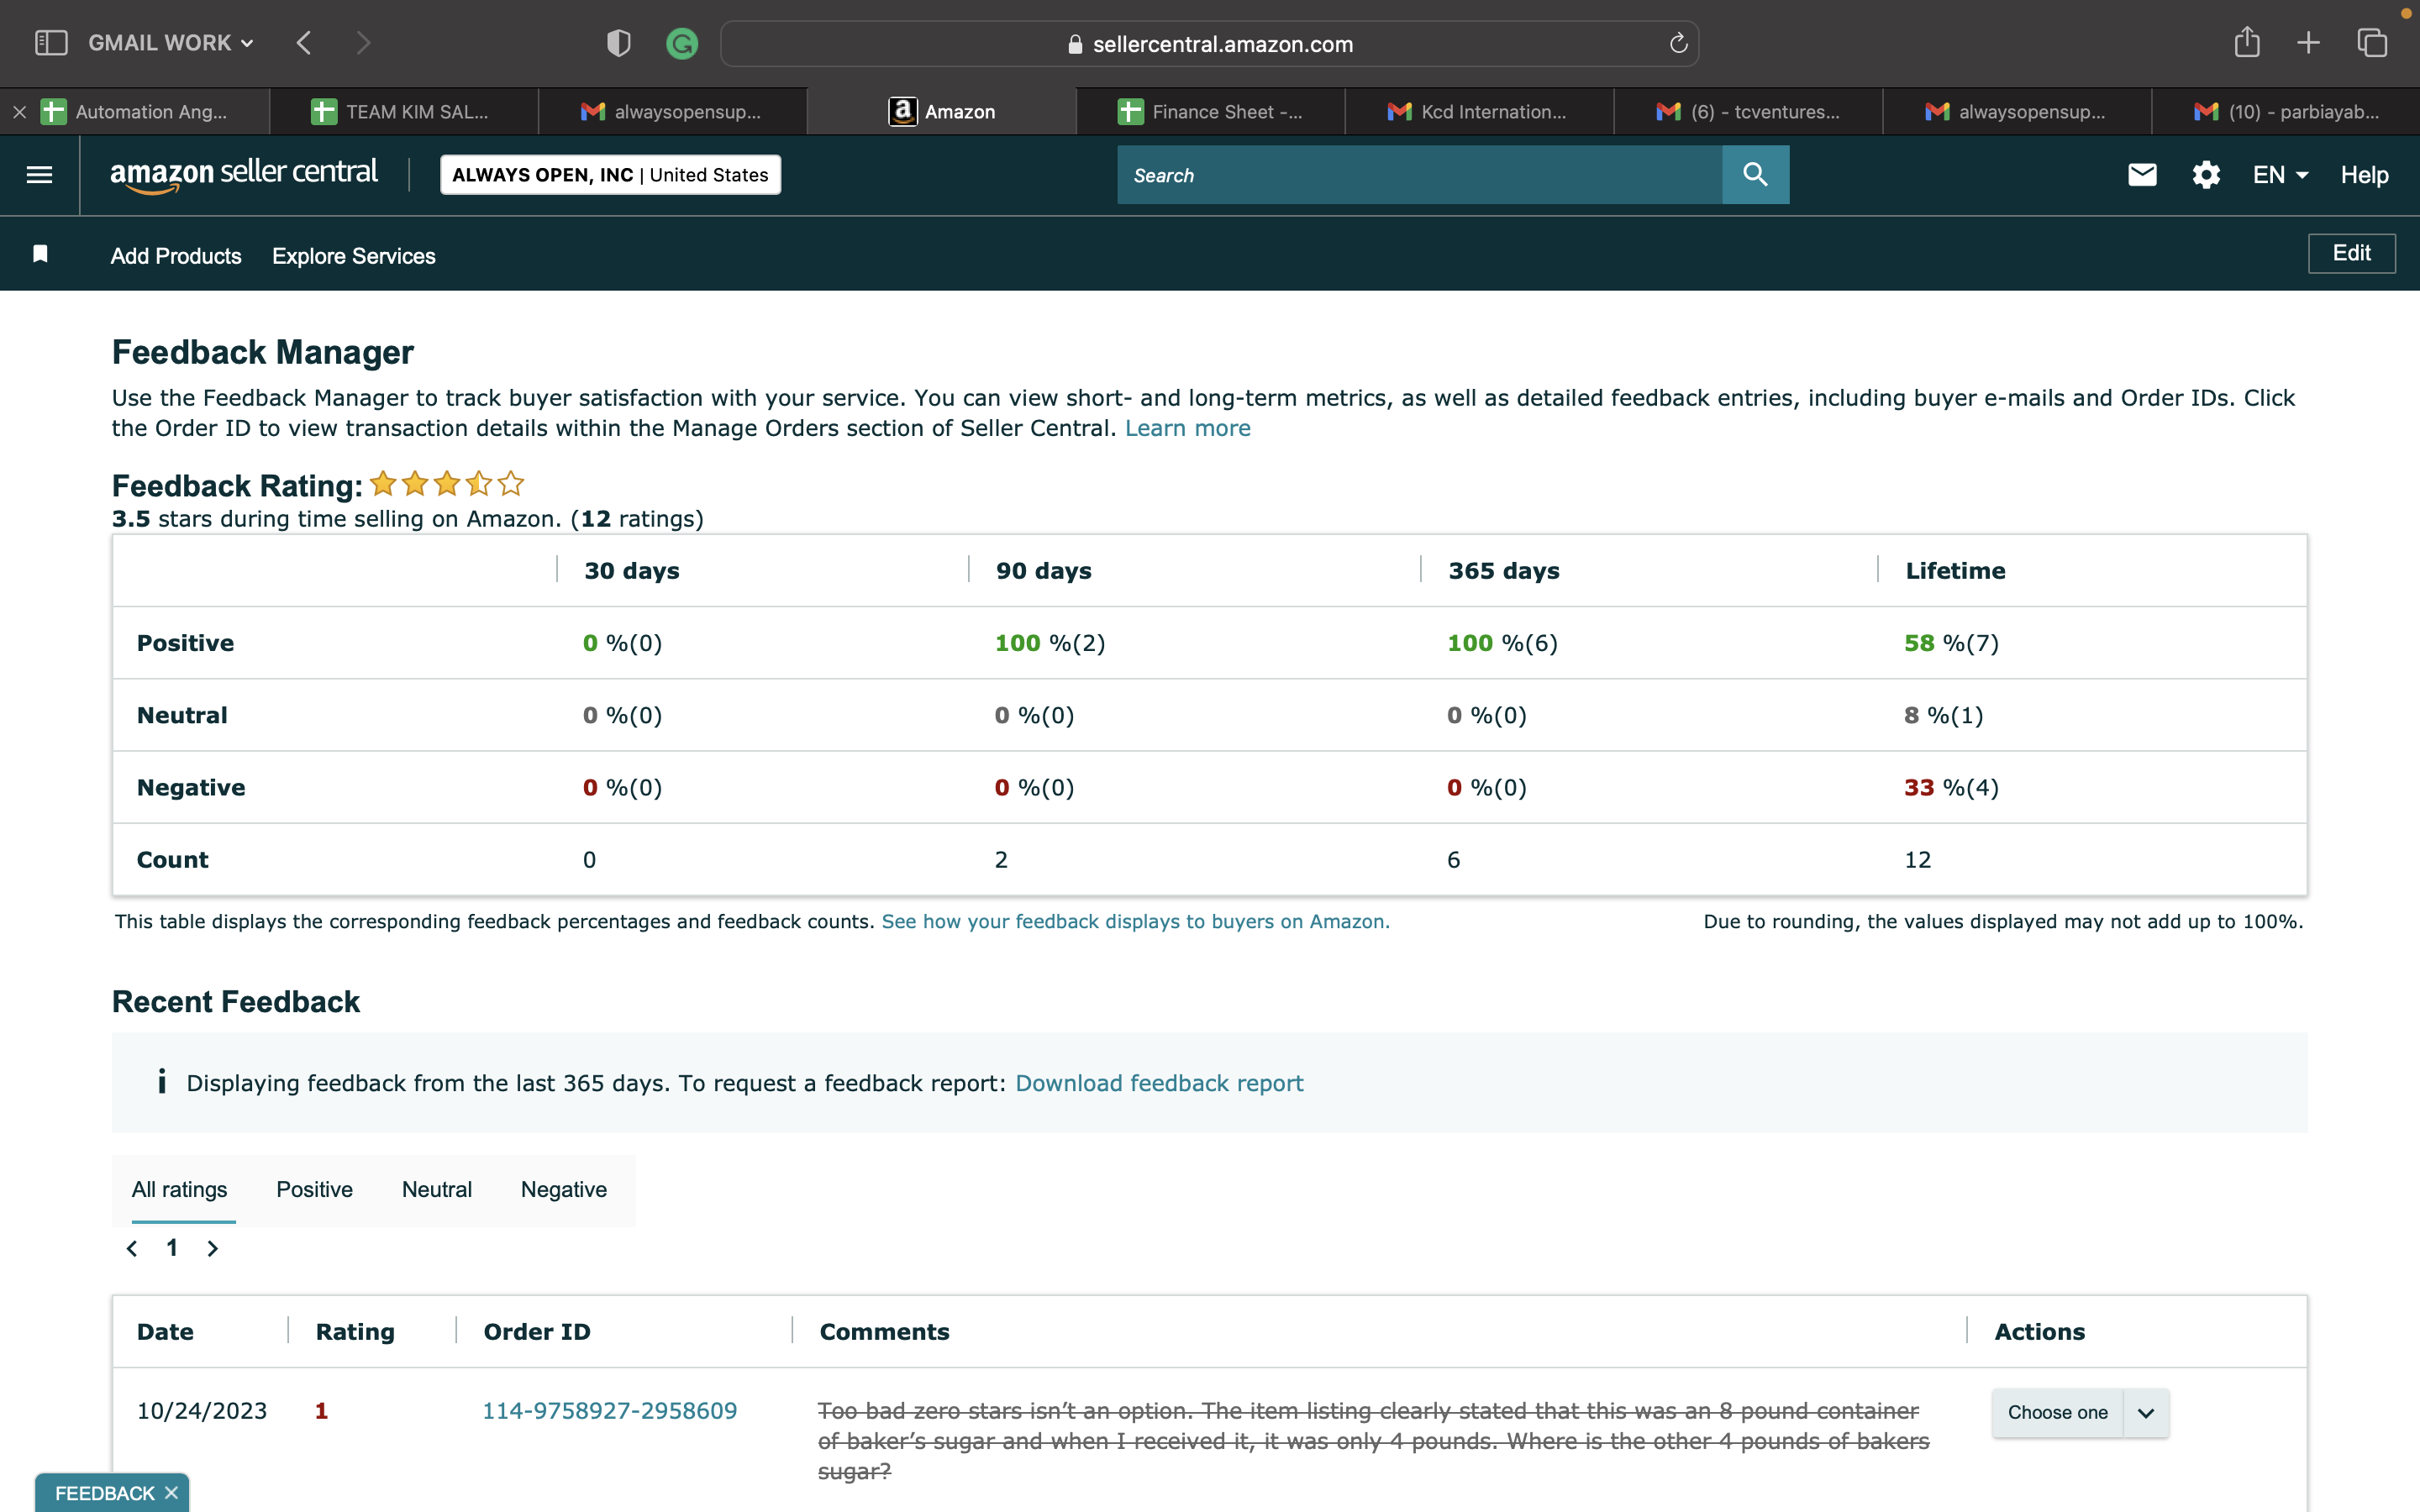Select the All ratings feedback tab

[179, 1189]
